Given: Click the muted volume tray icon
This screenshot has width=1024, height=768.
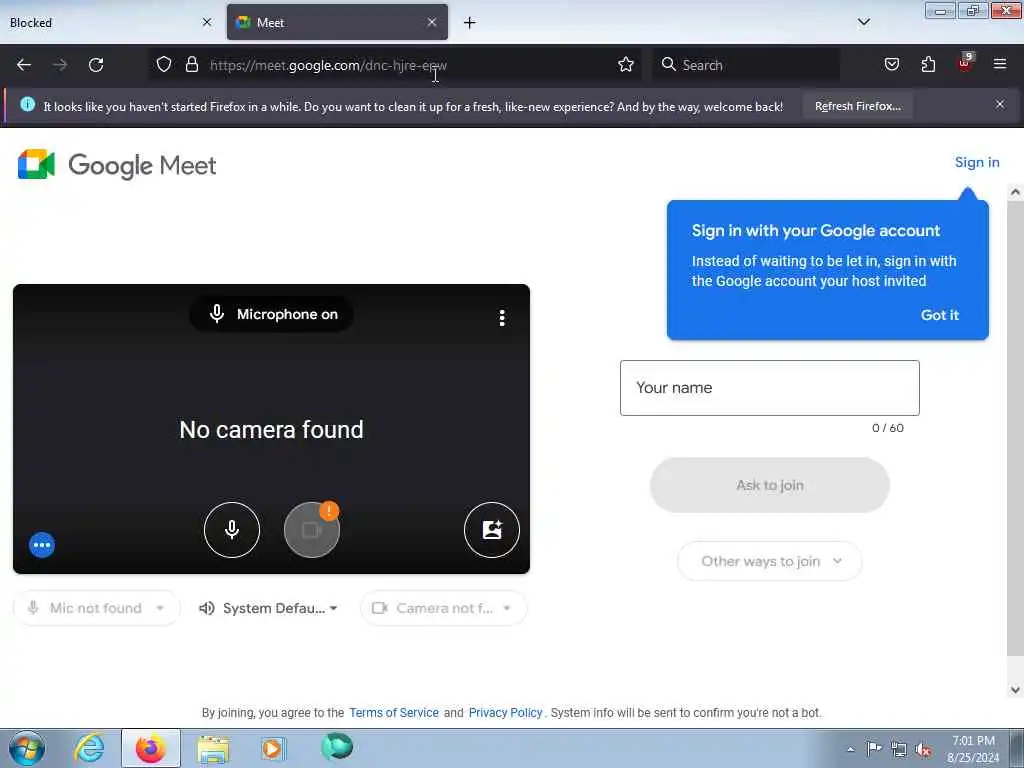Looking at the screenshot, I should [923, 750].
